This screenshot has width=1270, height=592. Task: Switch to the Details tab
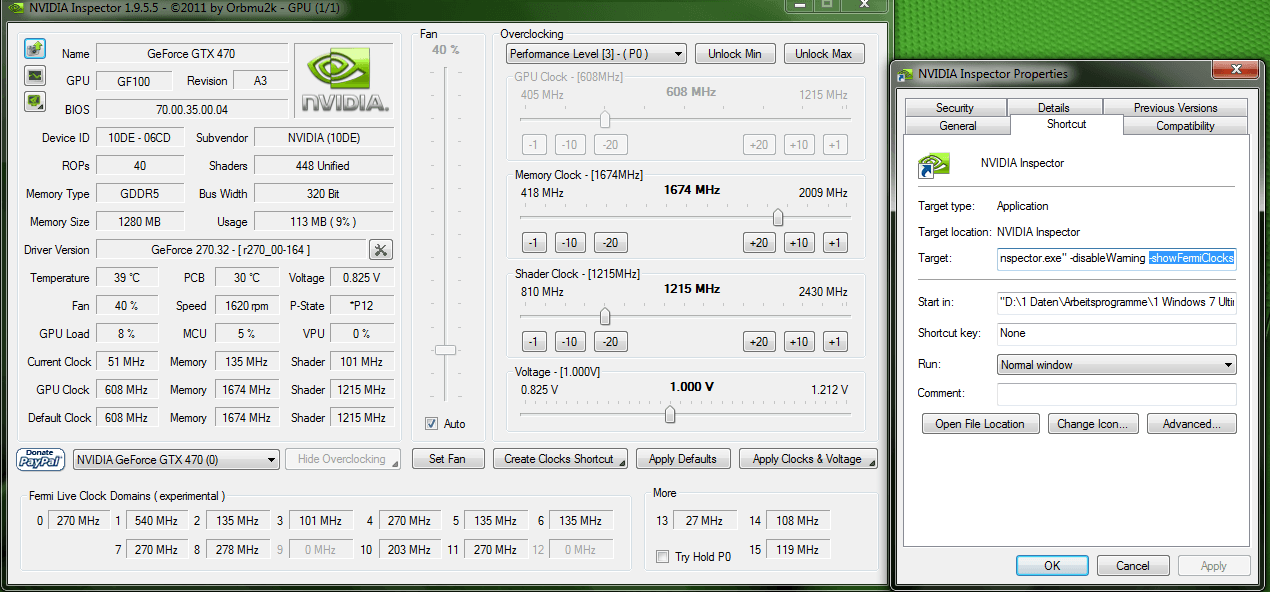pyautogui.click(x=1054, y=108)
